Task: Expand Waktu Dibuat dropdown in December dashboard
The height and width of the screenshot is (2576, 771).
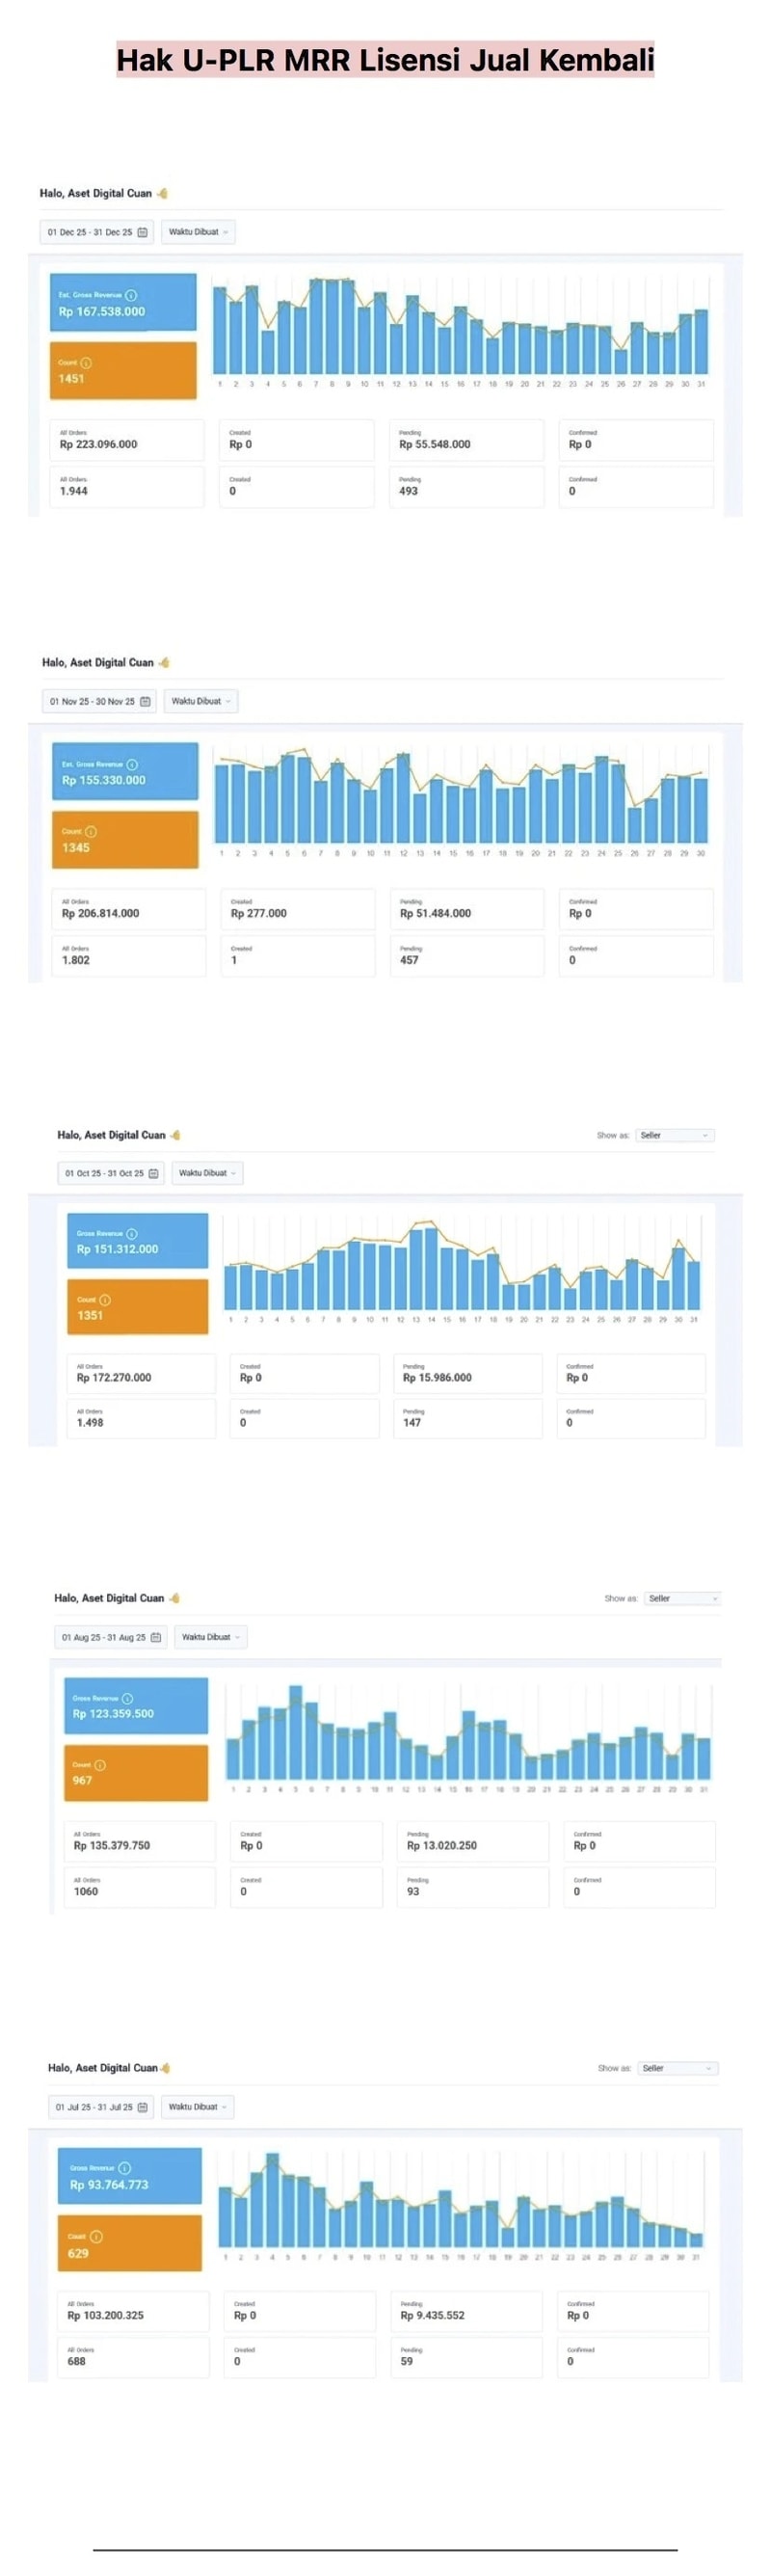Action: pyautogui.click(x=198, y=232)
